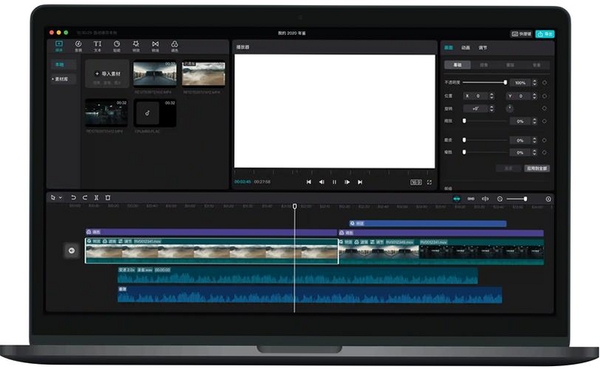Open the Audio tab icon in media toolbar

tap(78, 46)
